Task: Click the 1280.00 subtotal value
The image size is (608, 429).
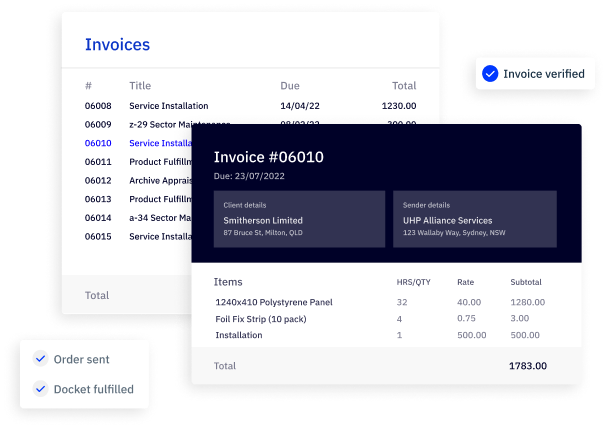Action: (x=527, y=302)
